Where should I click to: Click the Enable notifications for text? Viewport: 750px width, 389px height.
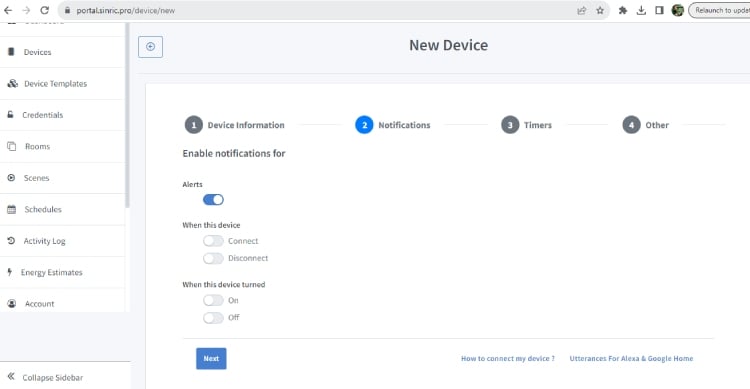click(x=234, y=153)
